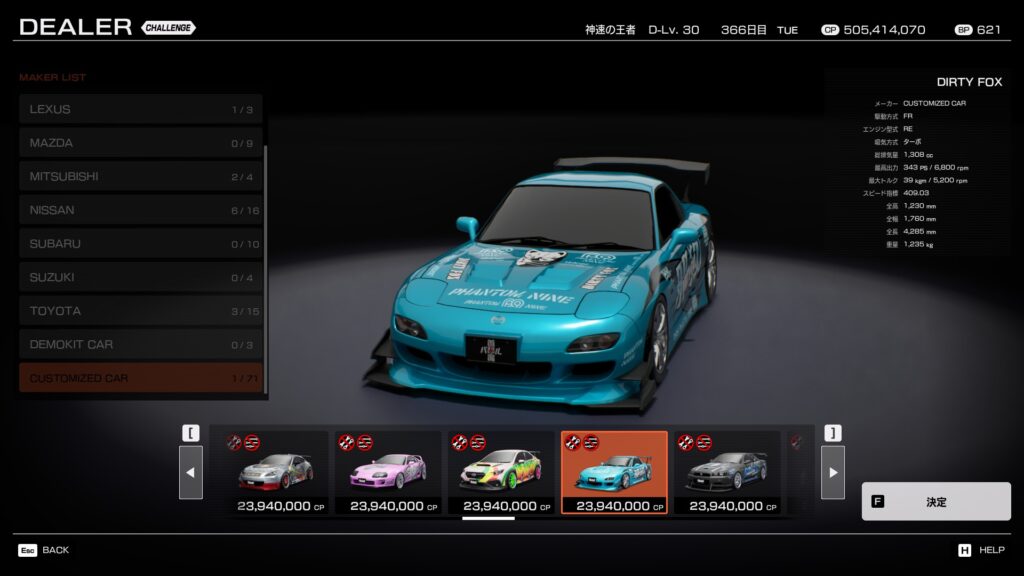The width and height of the screenshot is (1024, 576).
Task: Select the SUZUKI maker row
Action: [140, 278]
